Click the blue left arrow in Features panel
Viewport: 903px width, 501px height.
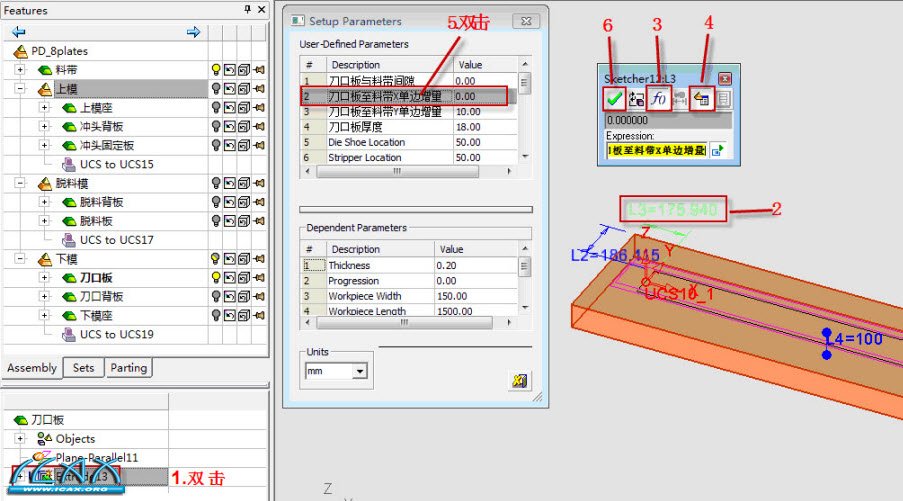[19, 32]
